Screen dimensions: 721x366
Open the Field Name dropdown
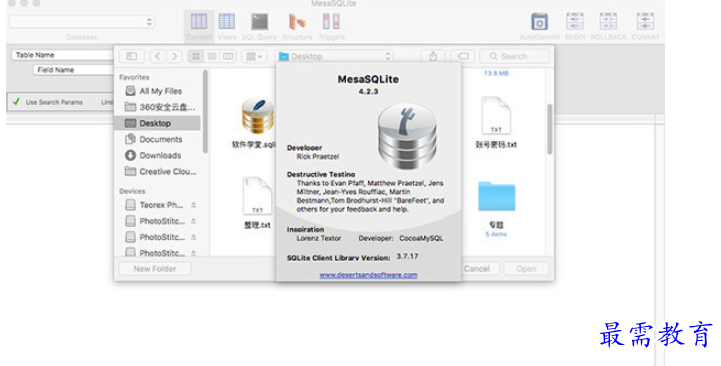[73, 70]
